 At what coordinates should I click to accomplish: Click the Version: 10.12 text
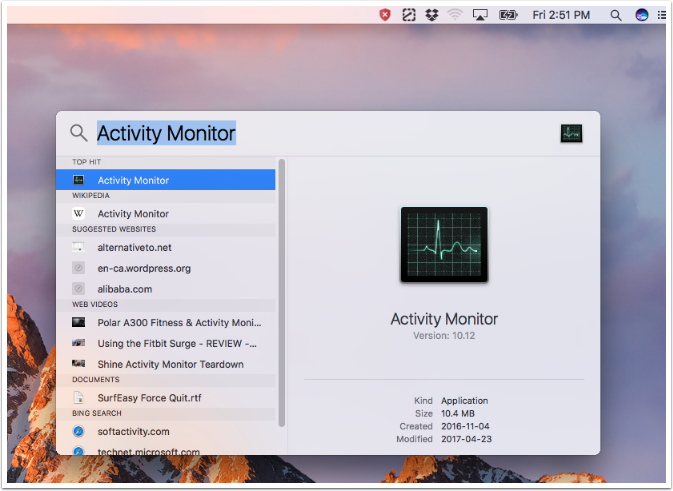click(x=444, y=336)
